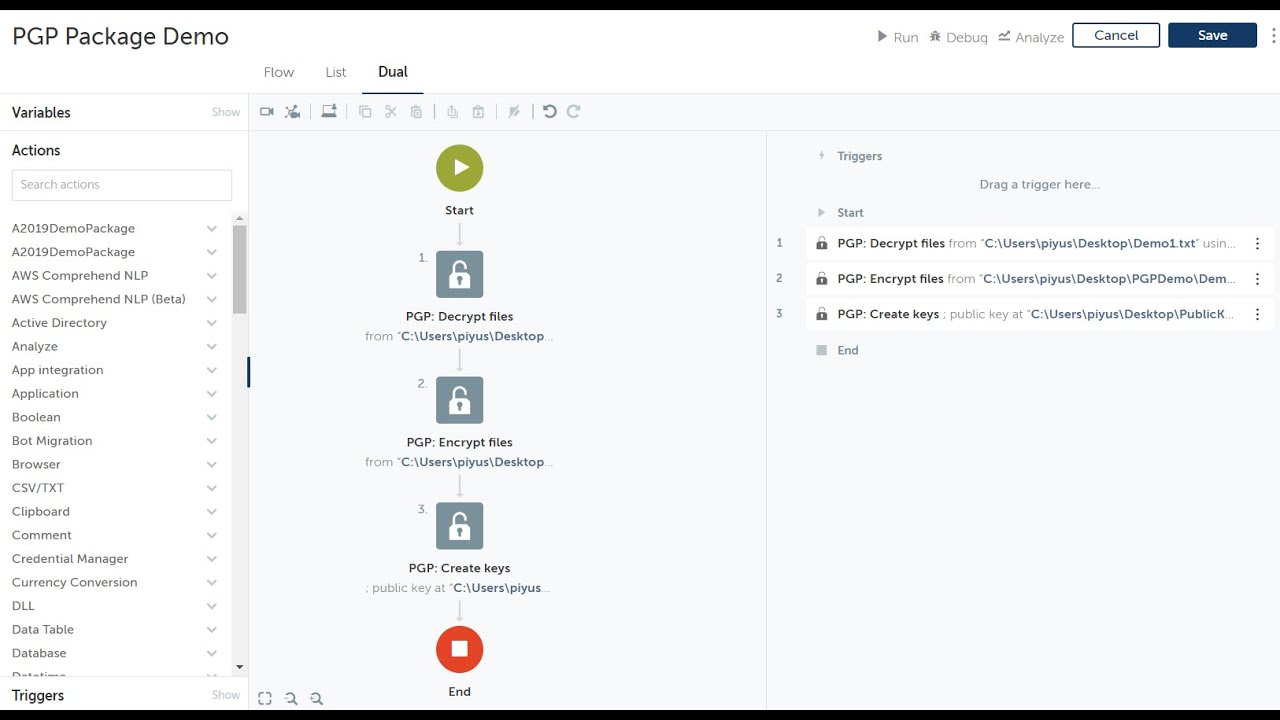
Task: Open the more options vertical dots menu
Action: coord(1273,36)
